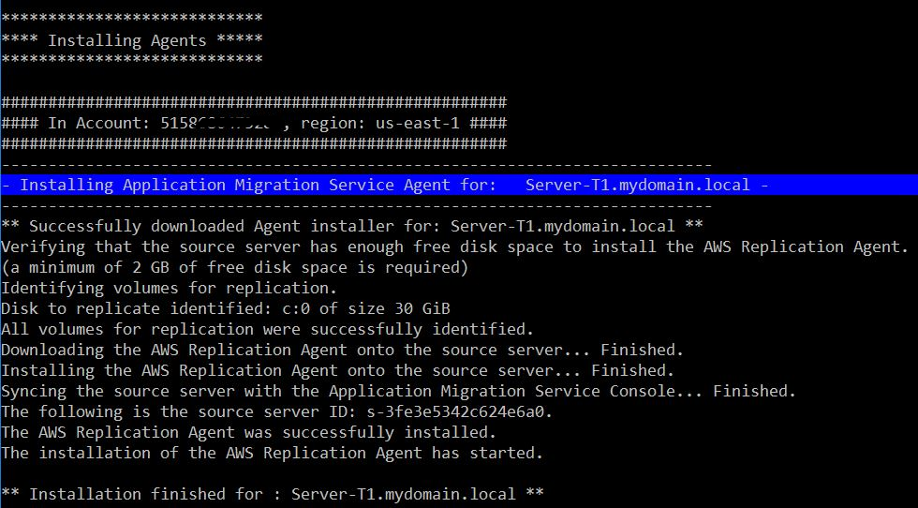Viewport: 918px width, 508px height.
Task: Click the final 'Installation finished for' line
Action: (x=272, y=494)
